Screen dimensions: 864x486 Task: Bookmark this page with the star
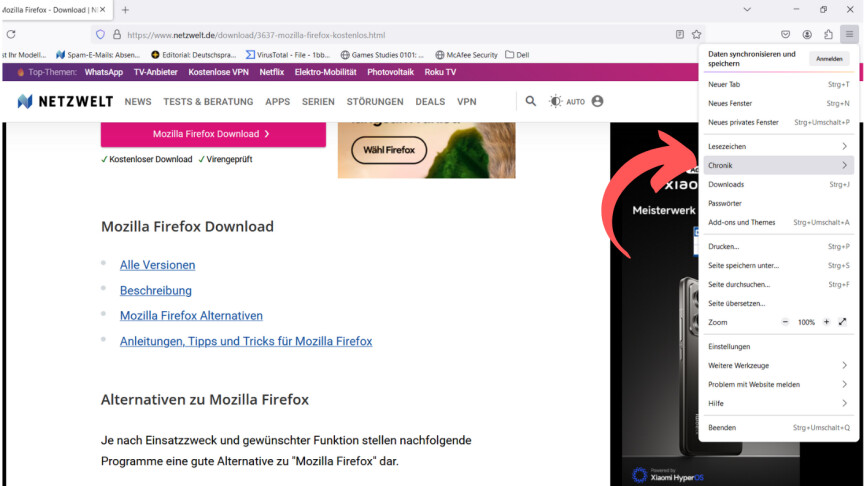click(x=696, y=34)
